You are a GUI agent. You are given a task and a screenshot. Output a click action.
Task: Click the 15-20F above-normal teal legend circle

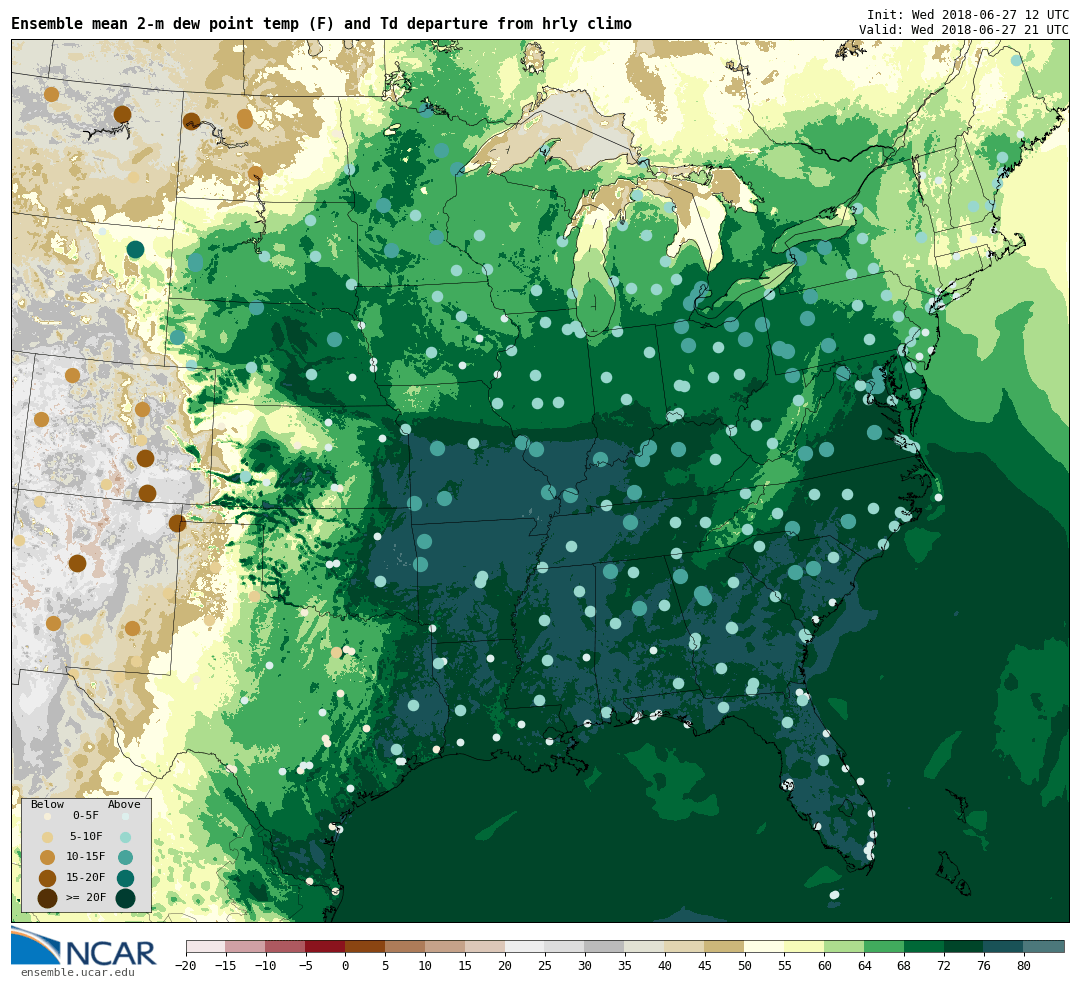(125, 878)
